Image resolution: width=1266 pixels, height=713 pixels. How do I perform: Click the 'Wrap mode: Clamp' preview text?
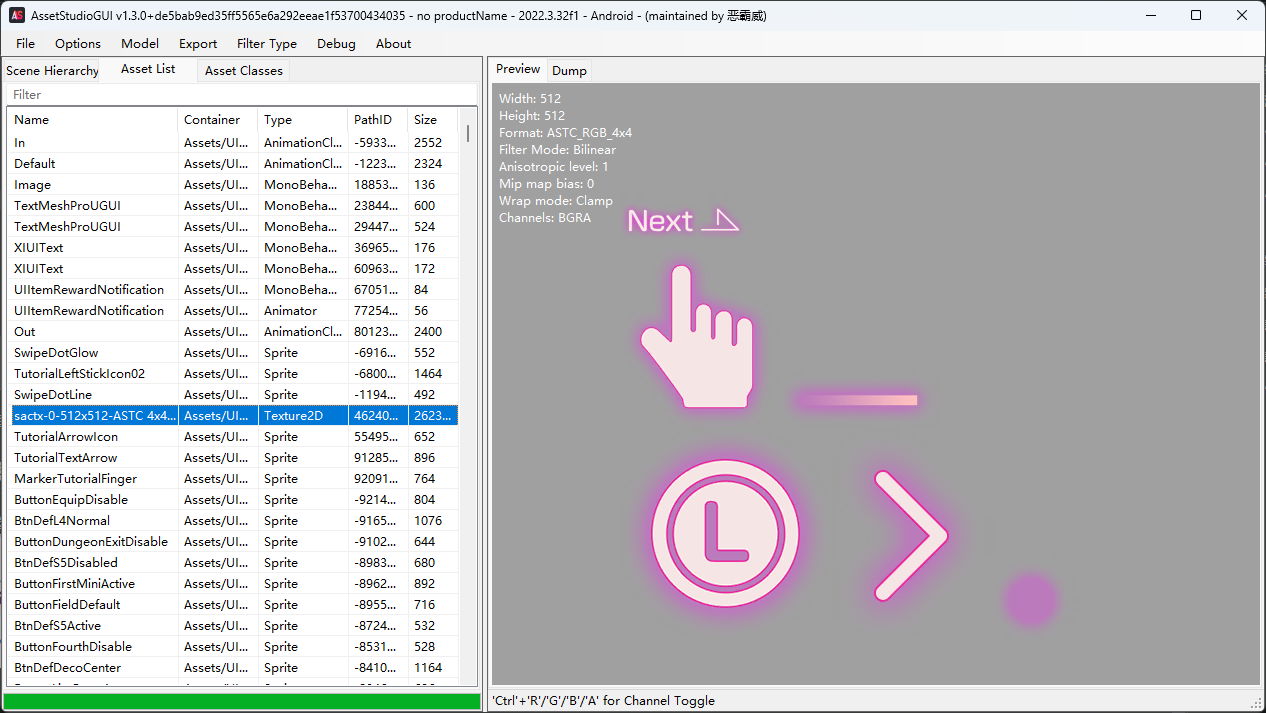[555, 201]
